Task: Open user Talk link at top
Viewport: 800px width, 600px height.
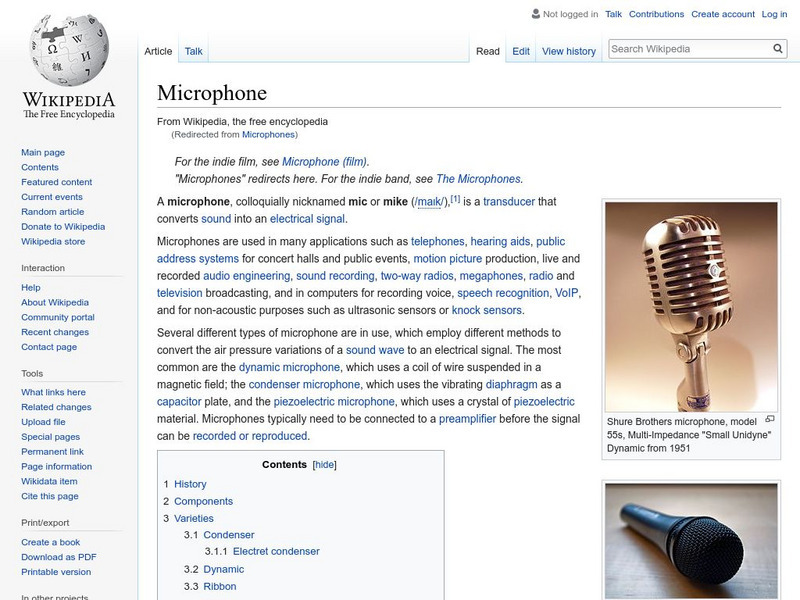Action: click(613, 14)
